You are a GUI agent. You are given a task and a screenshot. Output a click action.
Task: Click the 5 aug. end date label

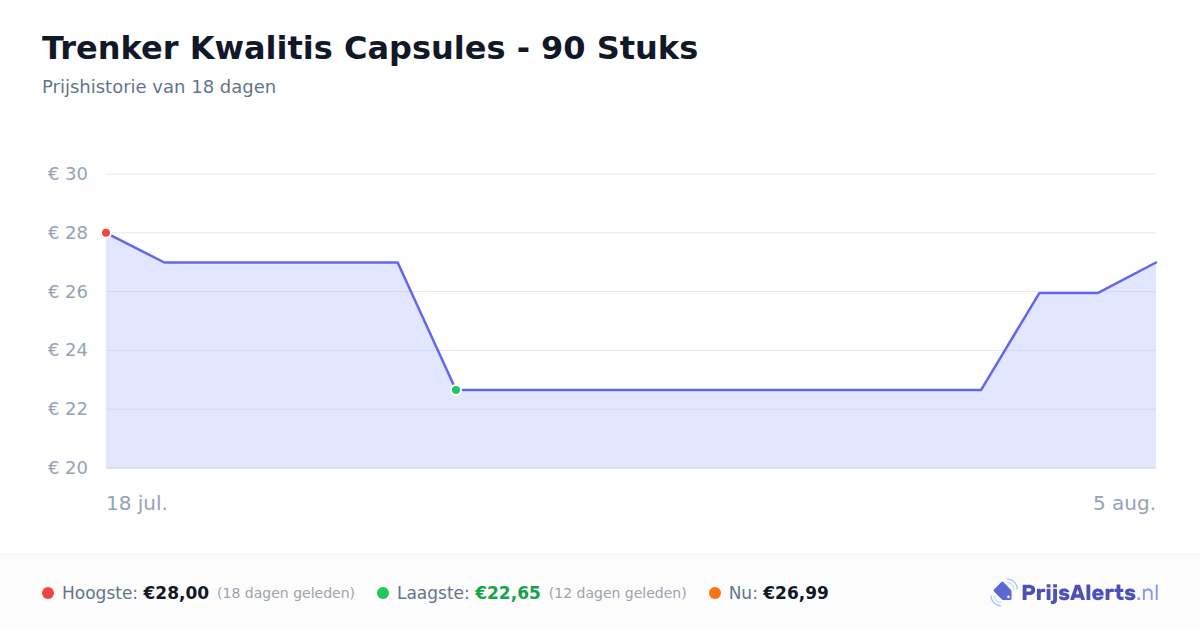[1124, 503]
